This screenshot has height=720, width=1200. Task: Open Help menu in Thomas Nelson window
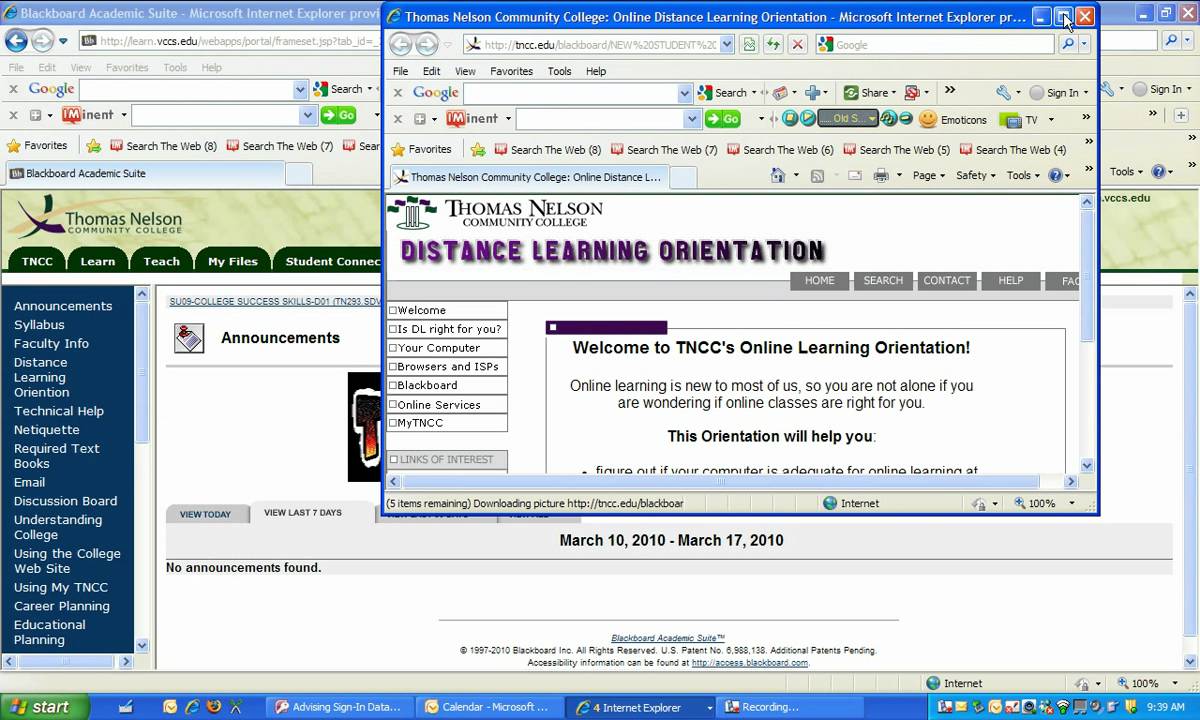pos(596,71)
